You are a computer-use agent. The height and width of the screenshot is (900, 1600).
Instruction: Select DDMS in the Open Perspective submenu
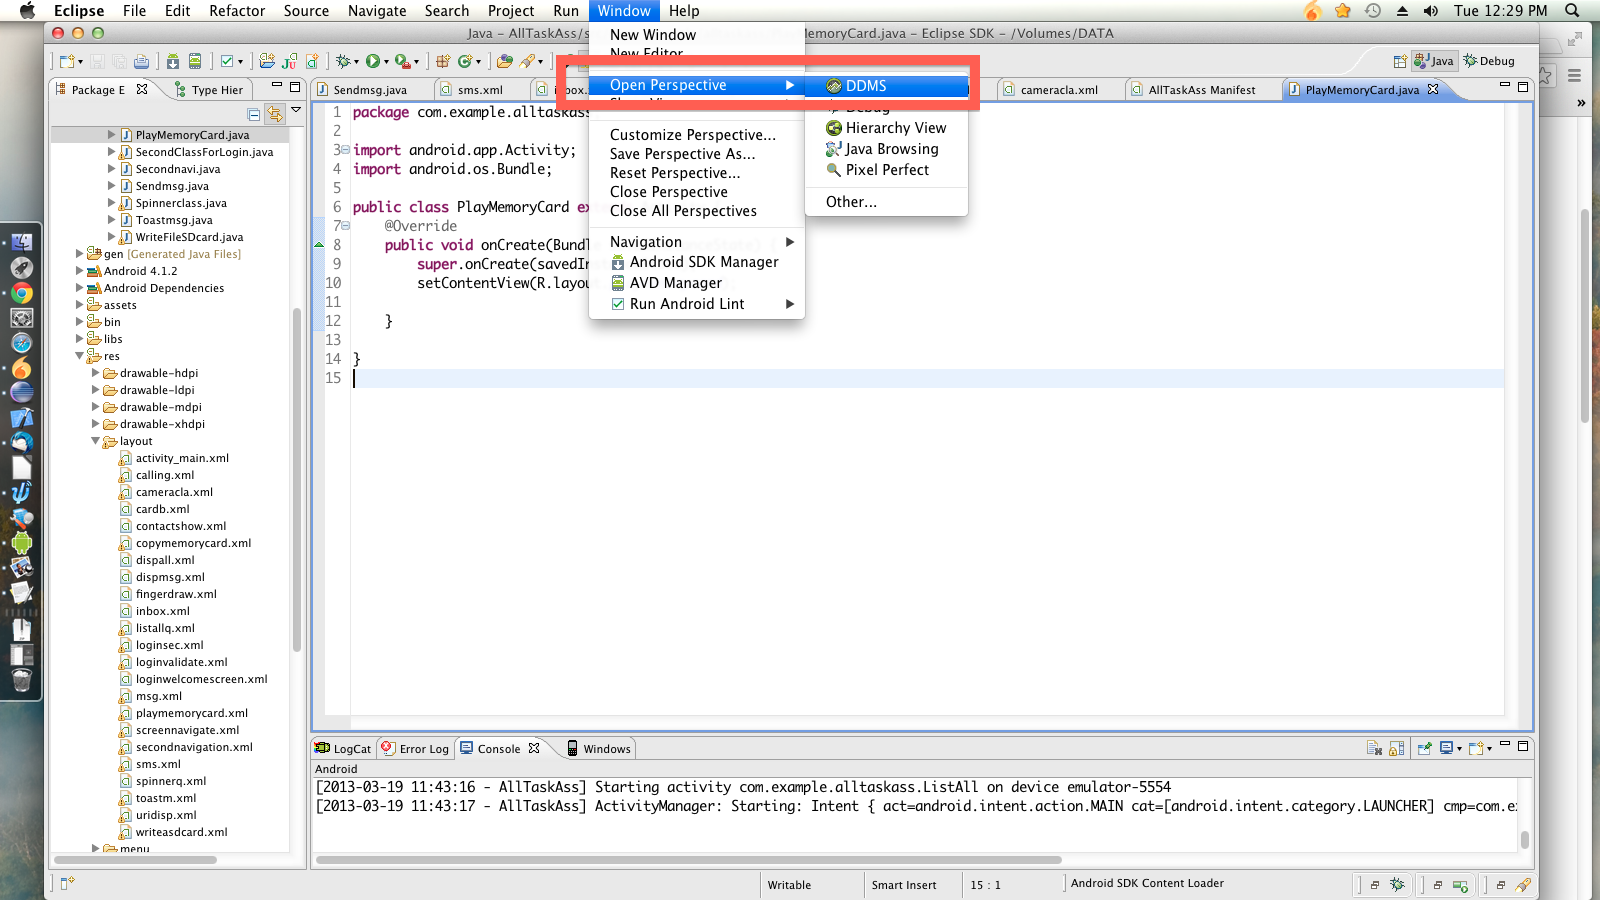[x=887, y=86]
